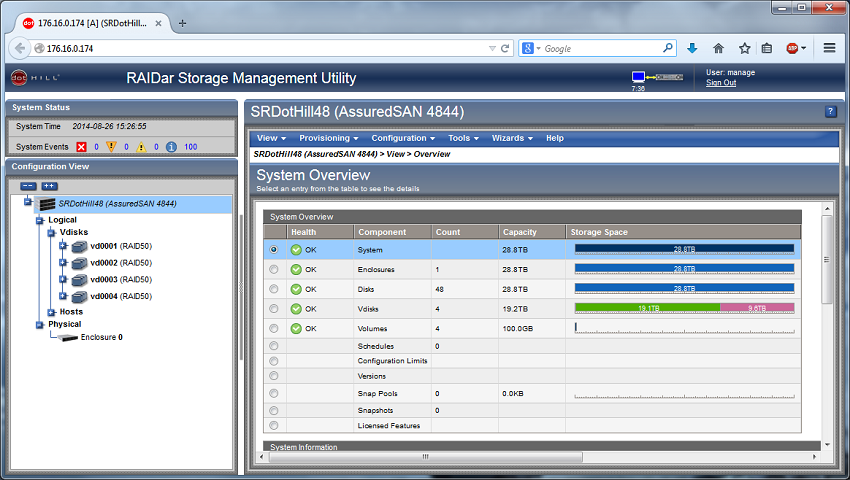Click the Google search field

[602, 48]
